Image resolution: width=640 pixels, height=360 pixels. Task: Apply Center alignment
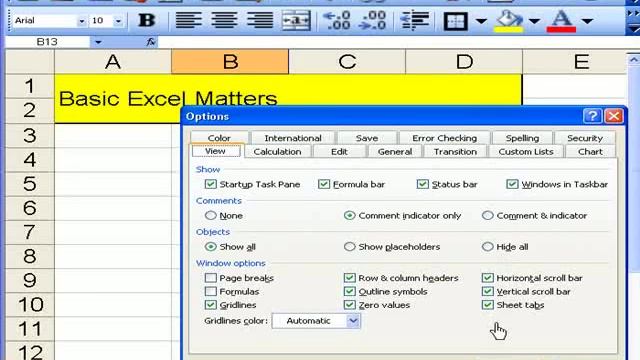pos(224,20)
